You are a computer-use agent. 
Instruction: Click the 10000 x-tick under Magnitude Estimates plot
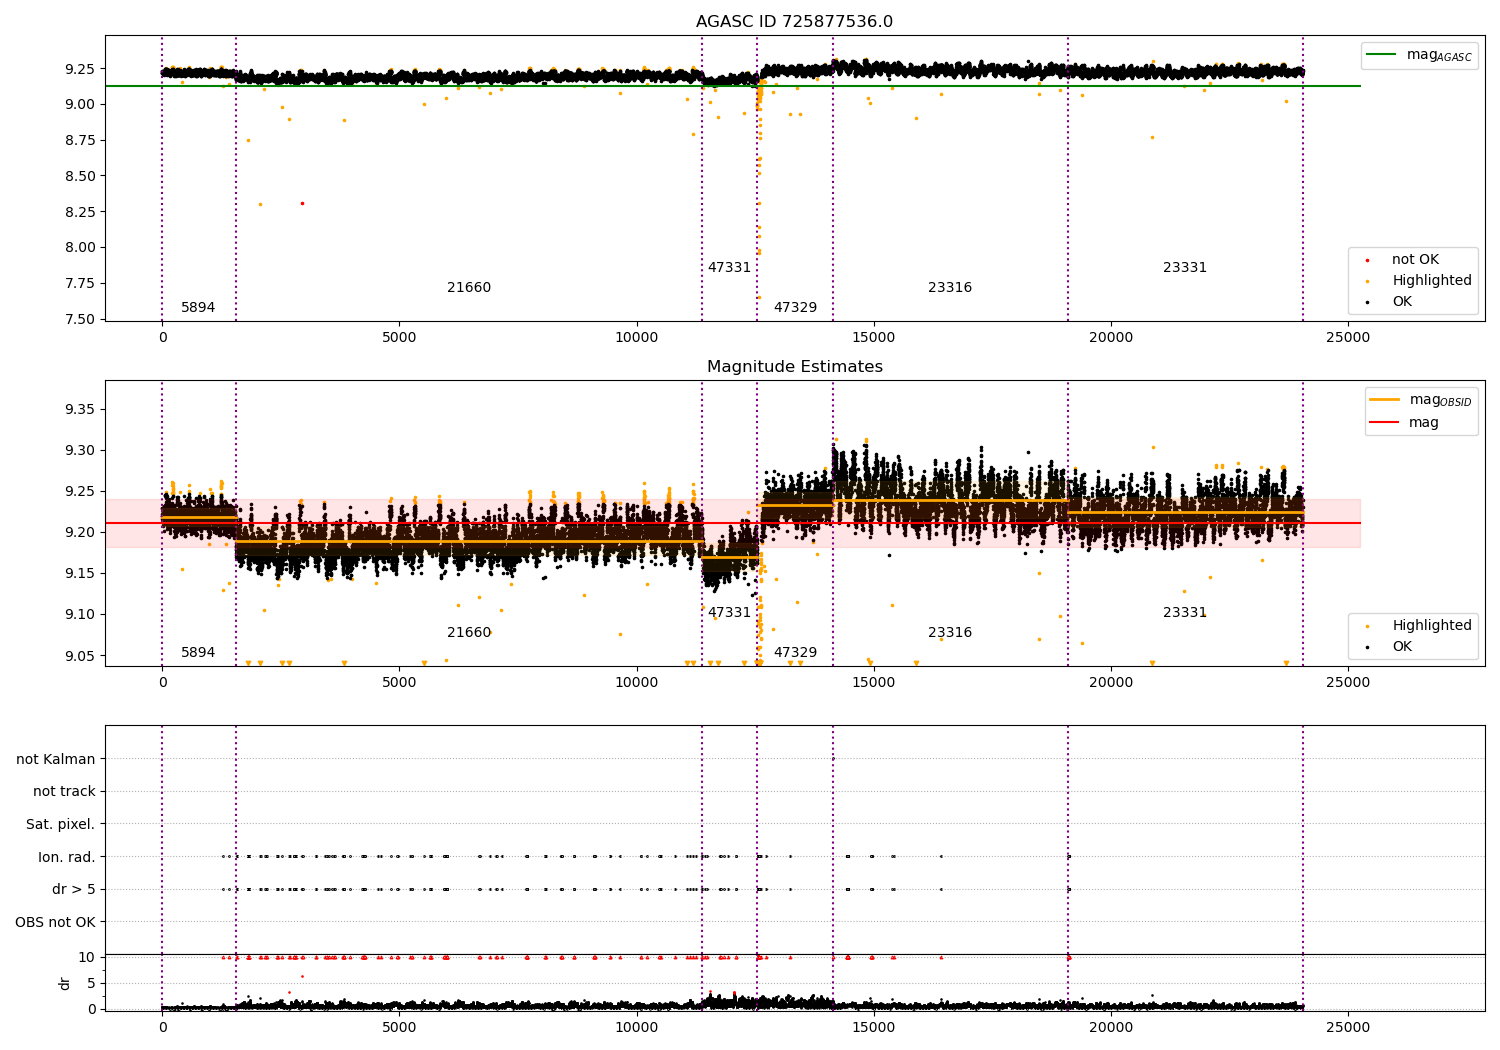[636, 683]
